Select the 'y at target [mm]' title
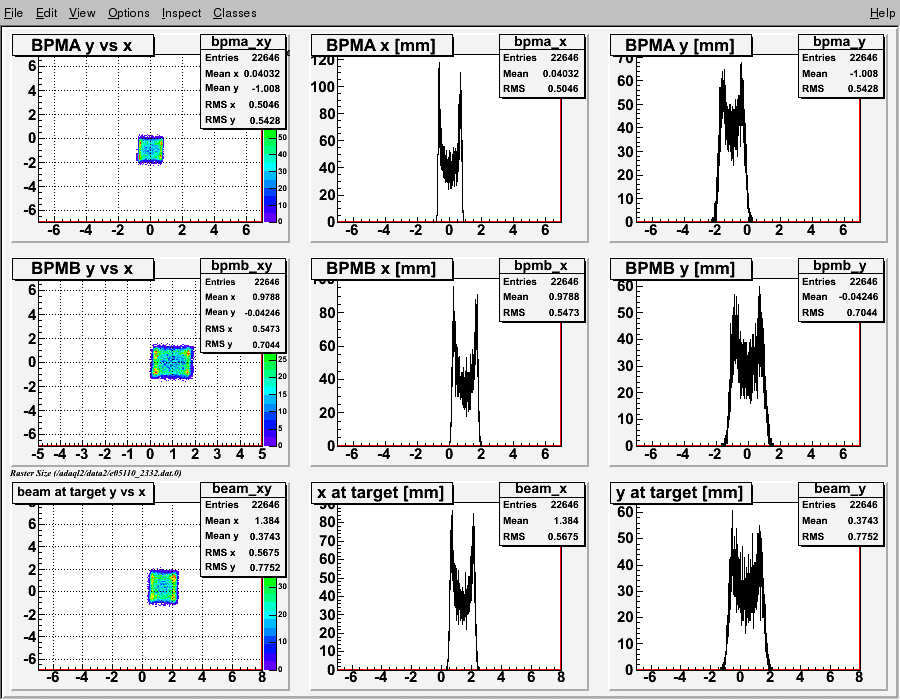Image resolution: width=900 pixels, height=700 pixels. tap(680, 492)
